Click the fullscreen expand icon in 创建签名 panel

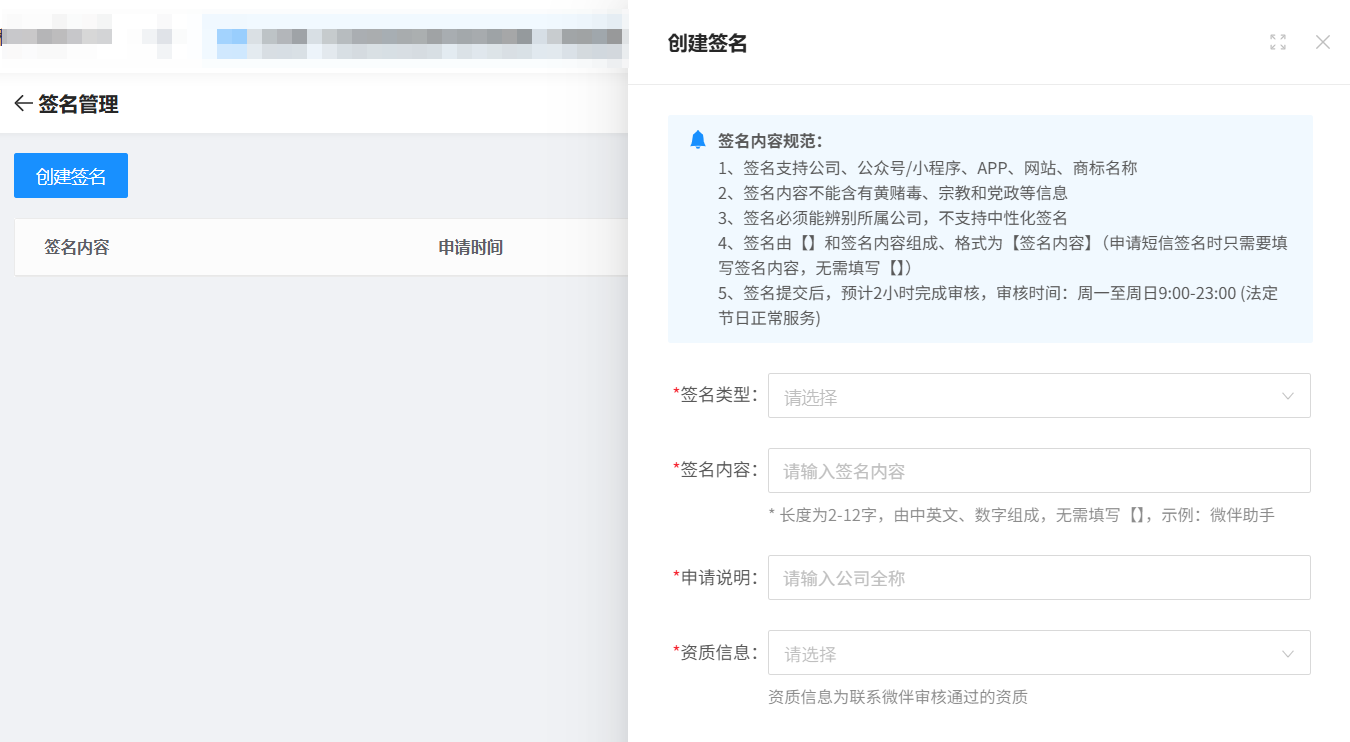1278,42
